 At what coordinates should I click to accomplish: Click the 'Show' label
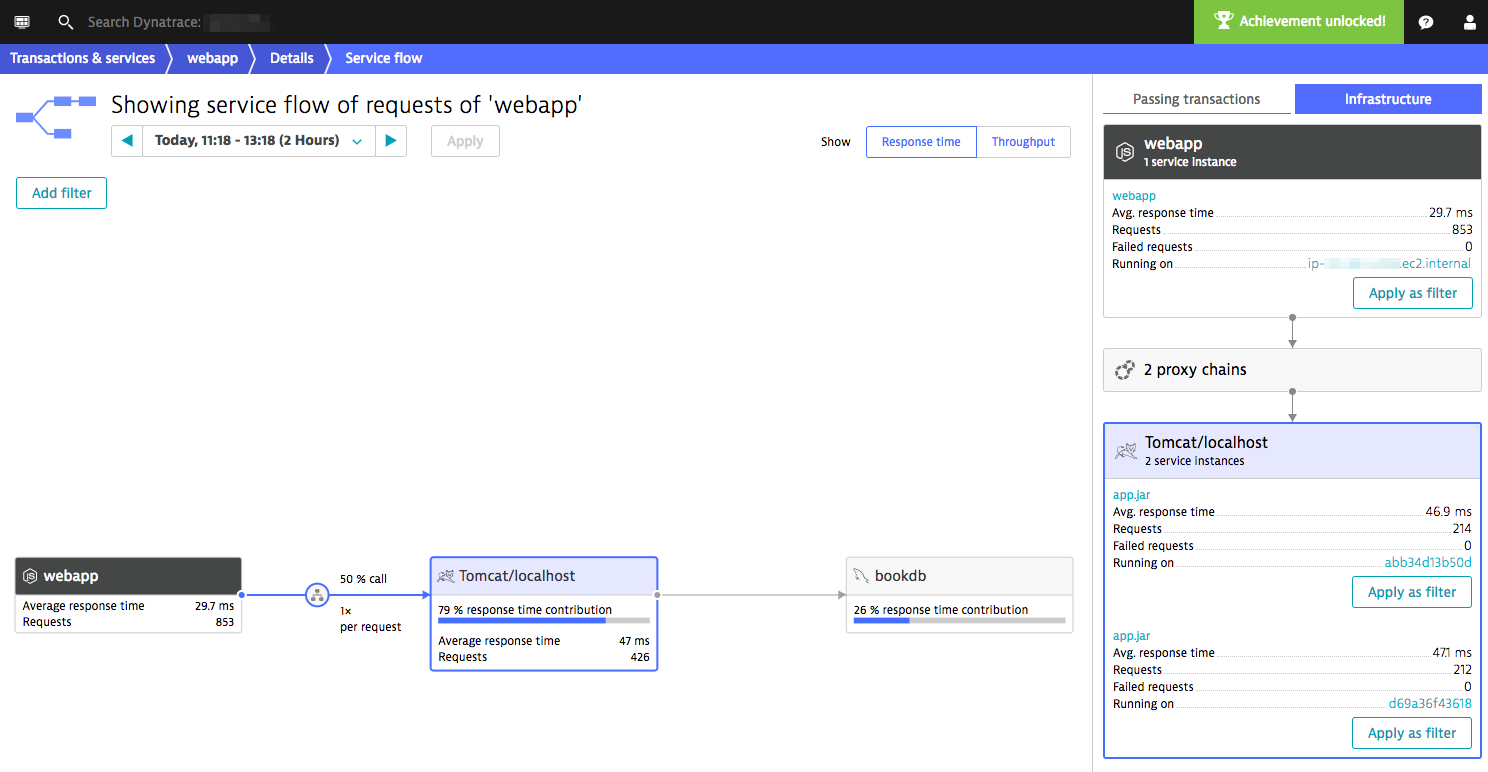tap(836, 142)
